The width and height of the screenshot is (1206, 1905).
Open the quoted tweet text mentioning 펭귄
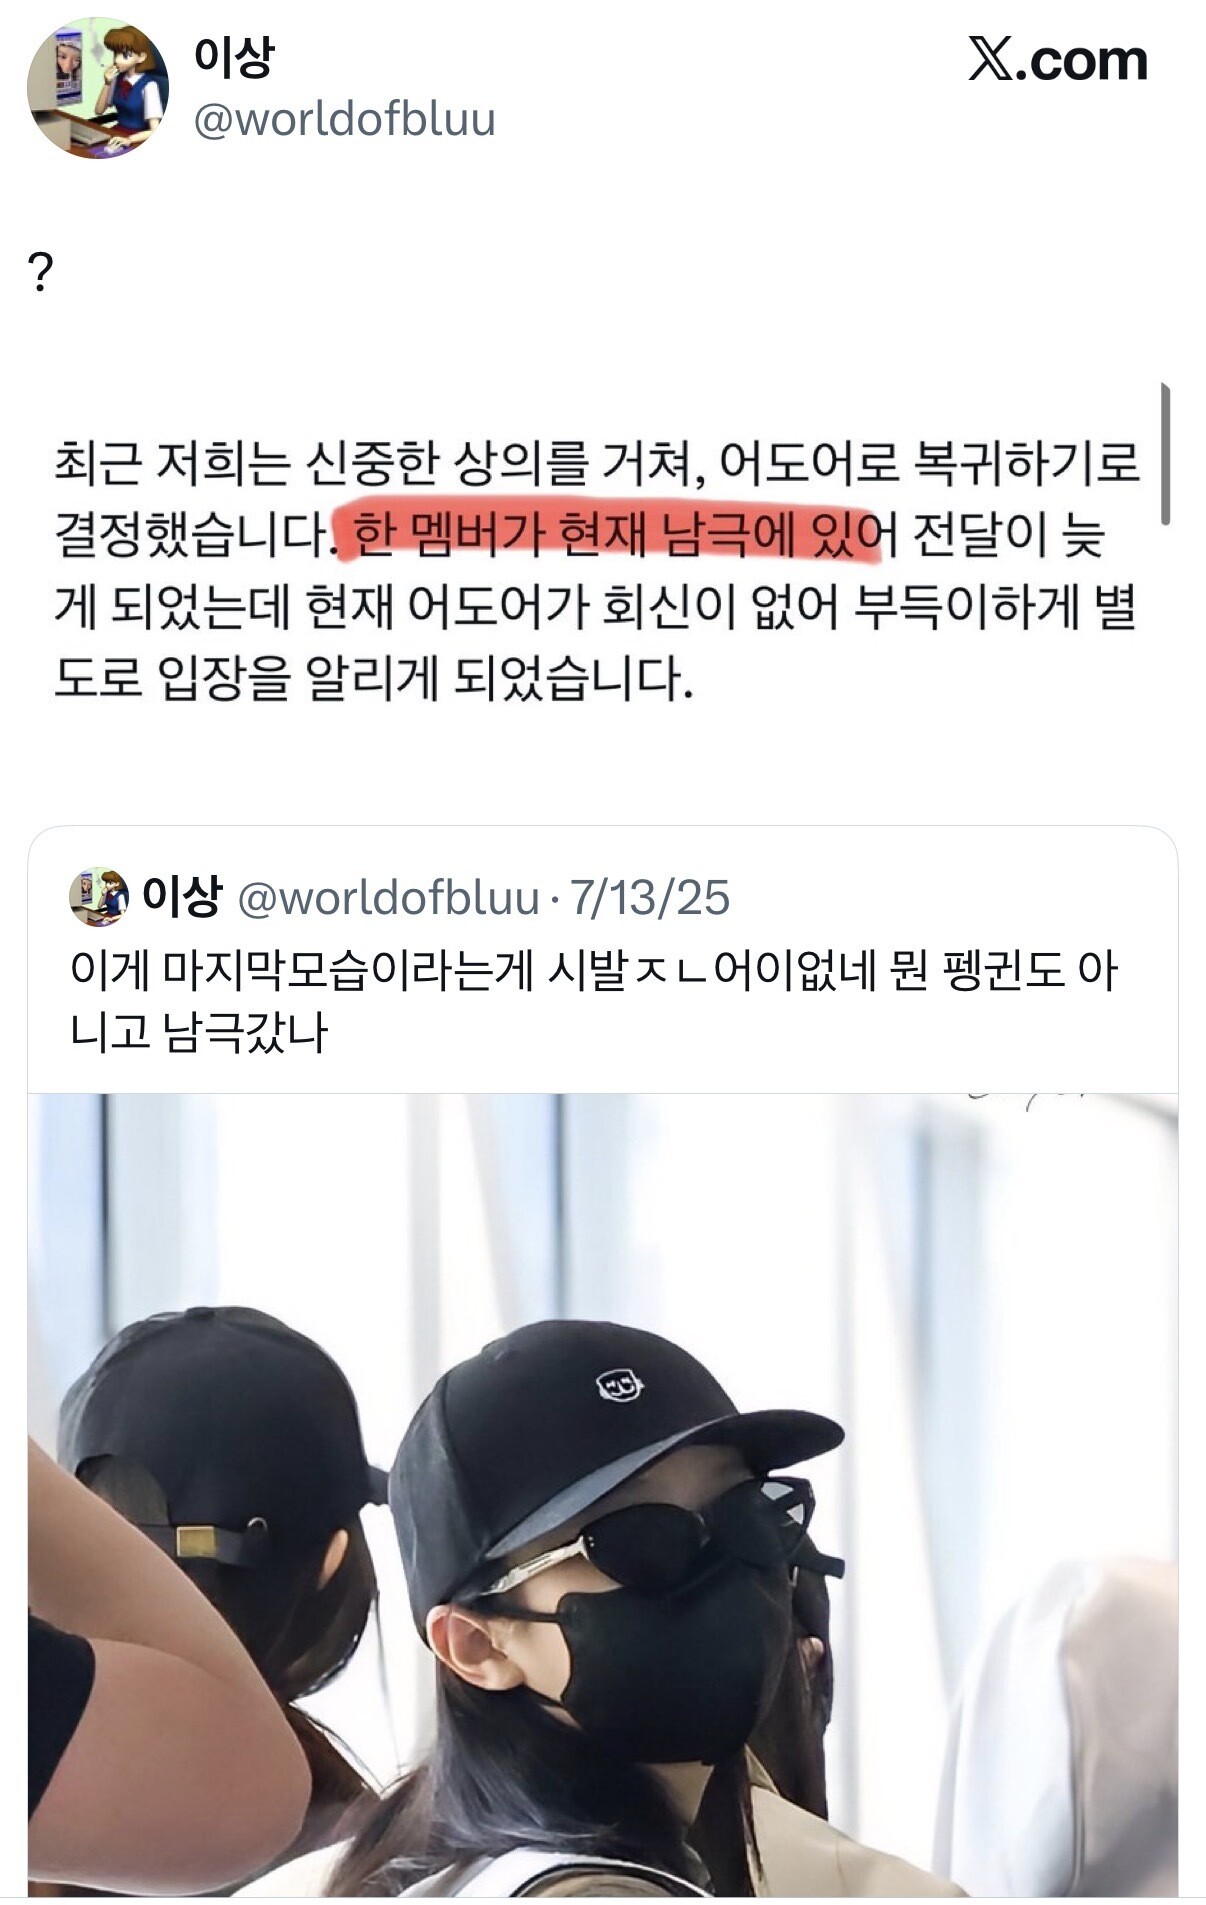point(593,1002)
